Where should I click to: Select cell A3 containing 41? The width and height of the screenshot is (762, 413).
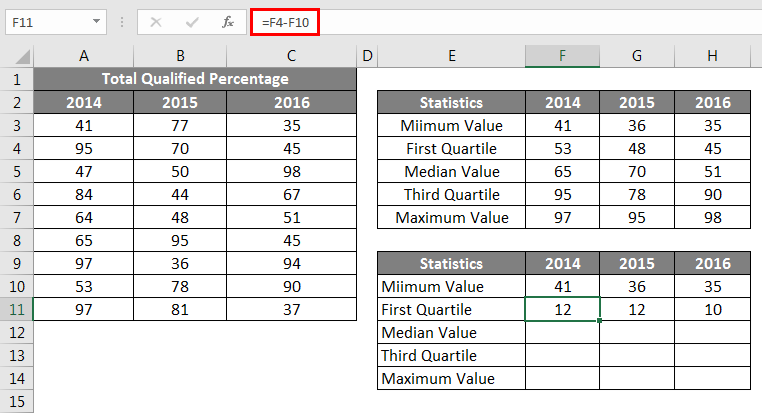click(x=84, y=125)
